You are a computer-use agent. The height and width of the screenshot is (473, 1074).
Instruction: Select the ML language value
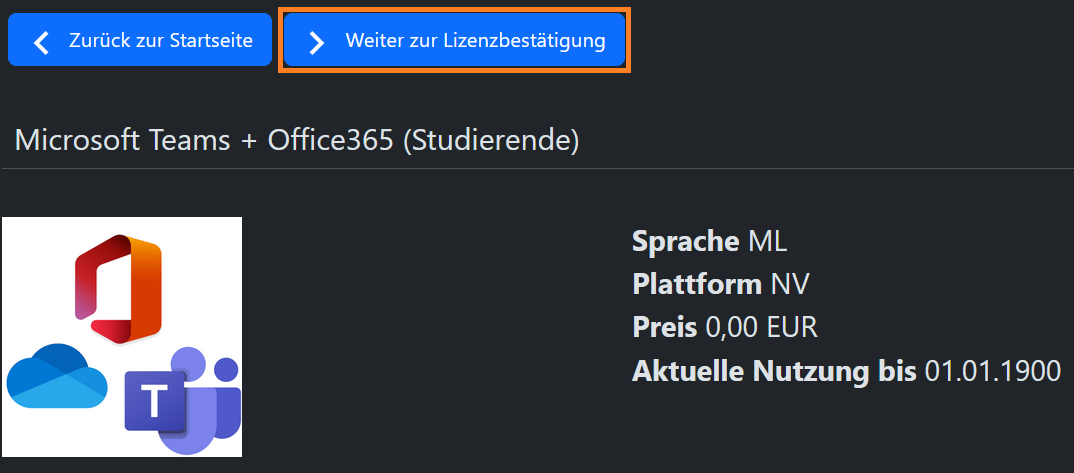tap(768, 241)
